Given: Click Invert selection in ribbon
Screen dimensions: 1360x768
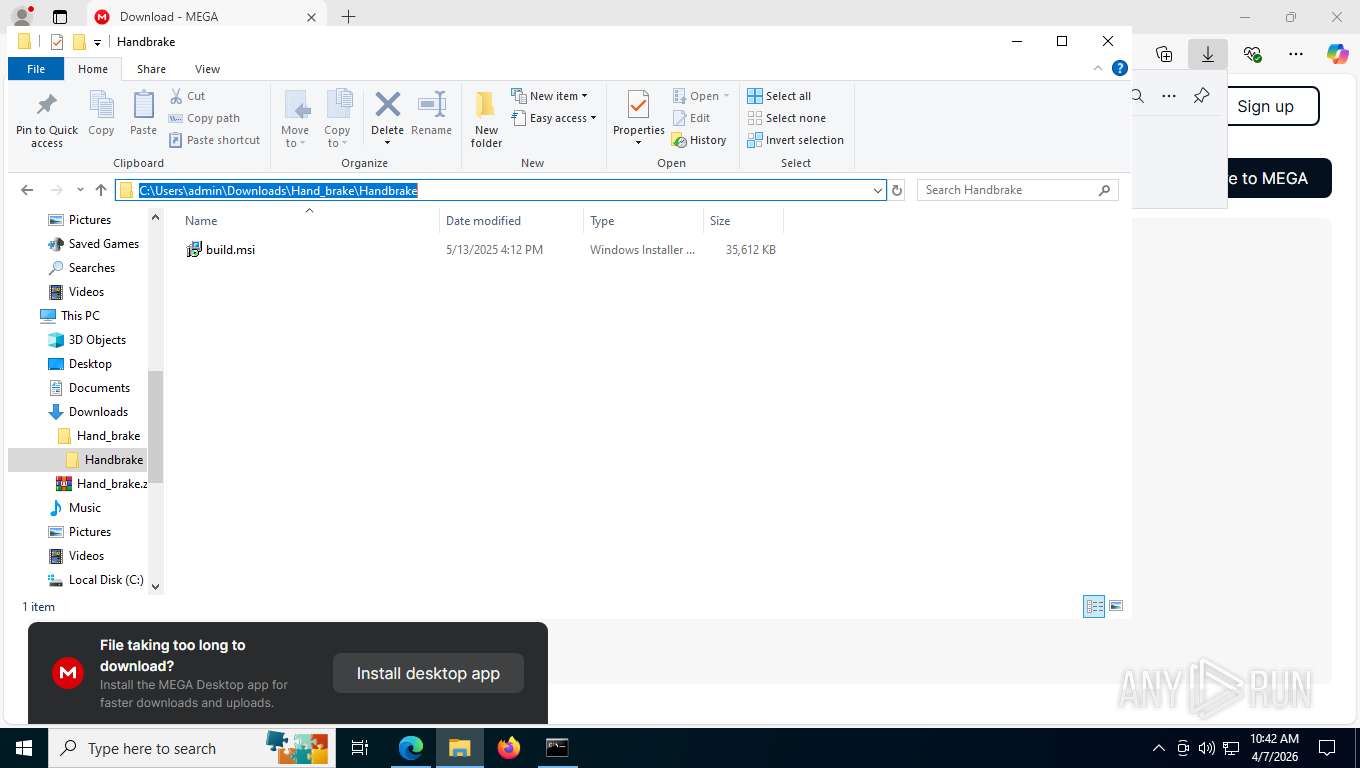Looking at the screenshot, I should [795, 140].
